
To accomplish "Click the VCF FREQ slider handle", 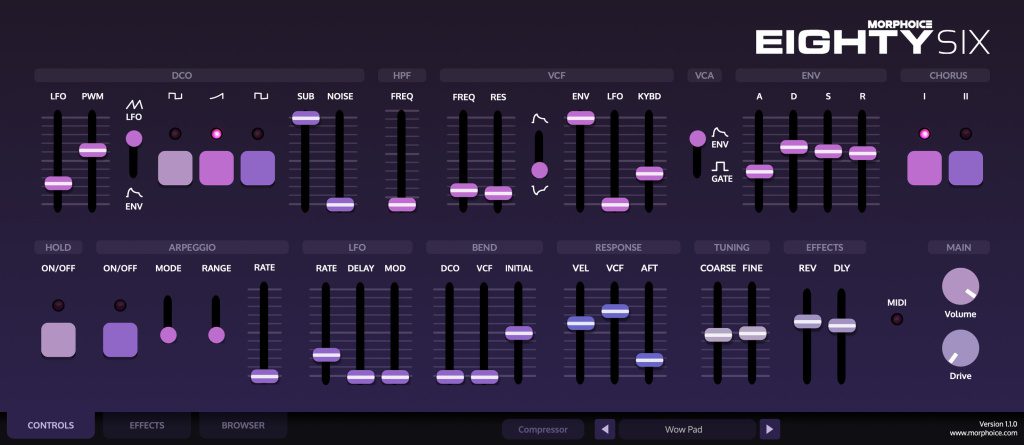I will [x=464, y=190].
